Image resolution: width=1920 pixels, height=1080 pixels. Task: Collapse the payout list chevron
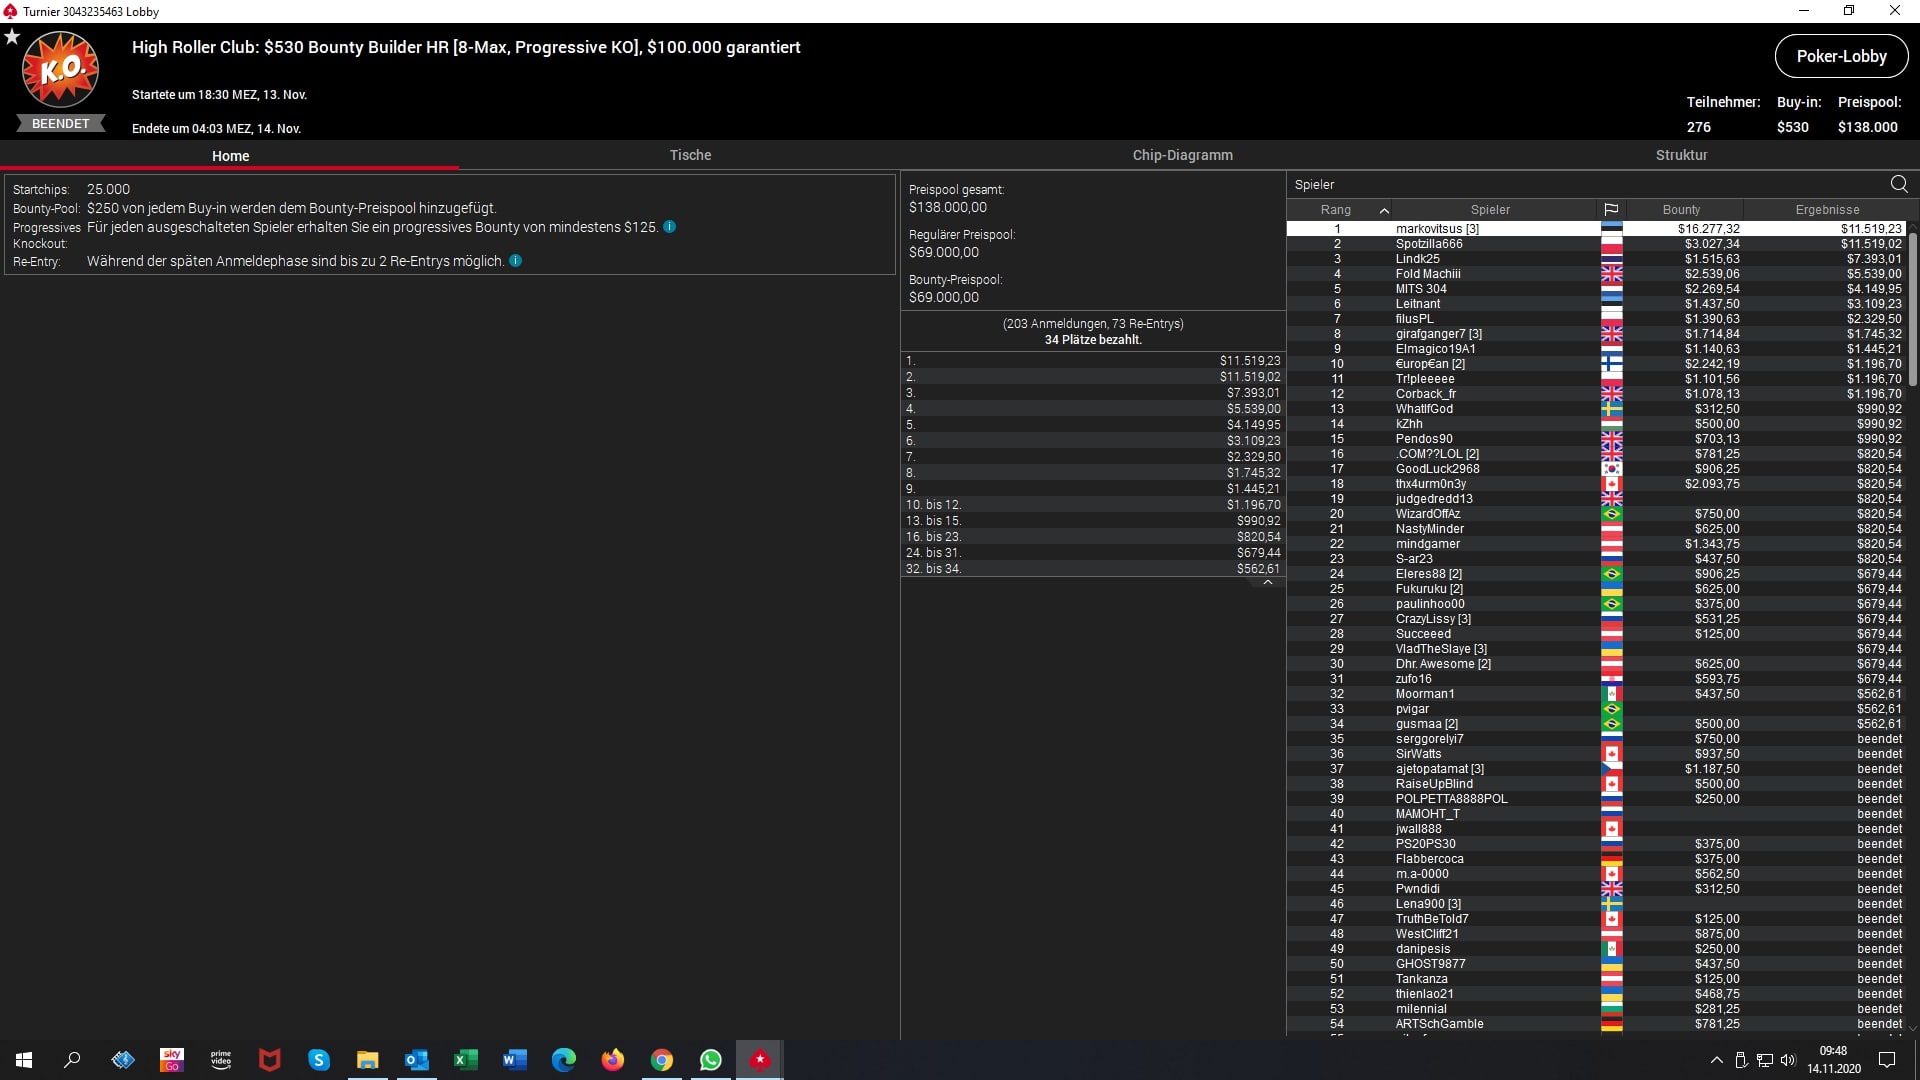1267,582
